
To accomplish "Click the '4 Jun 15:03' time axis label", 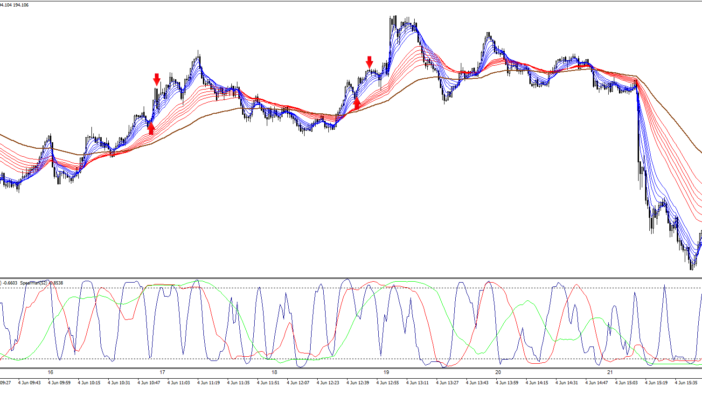I will coord(626,383).
